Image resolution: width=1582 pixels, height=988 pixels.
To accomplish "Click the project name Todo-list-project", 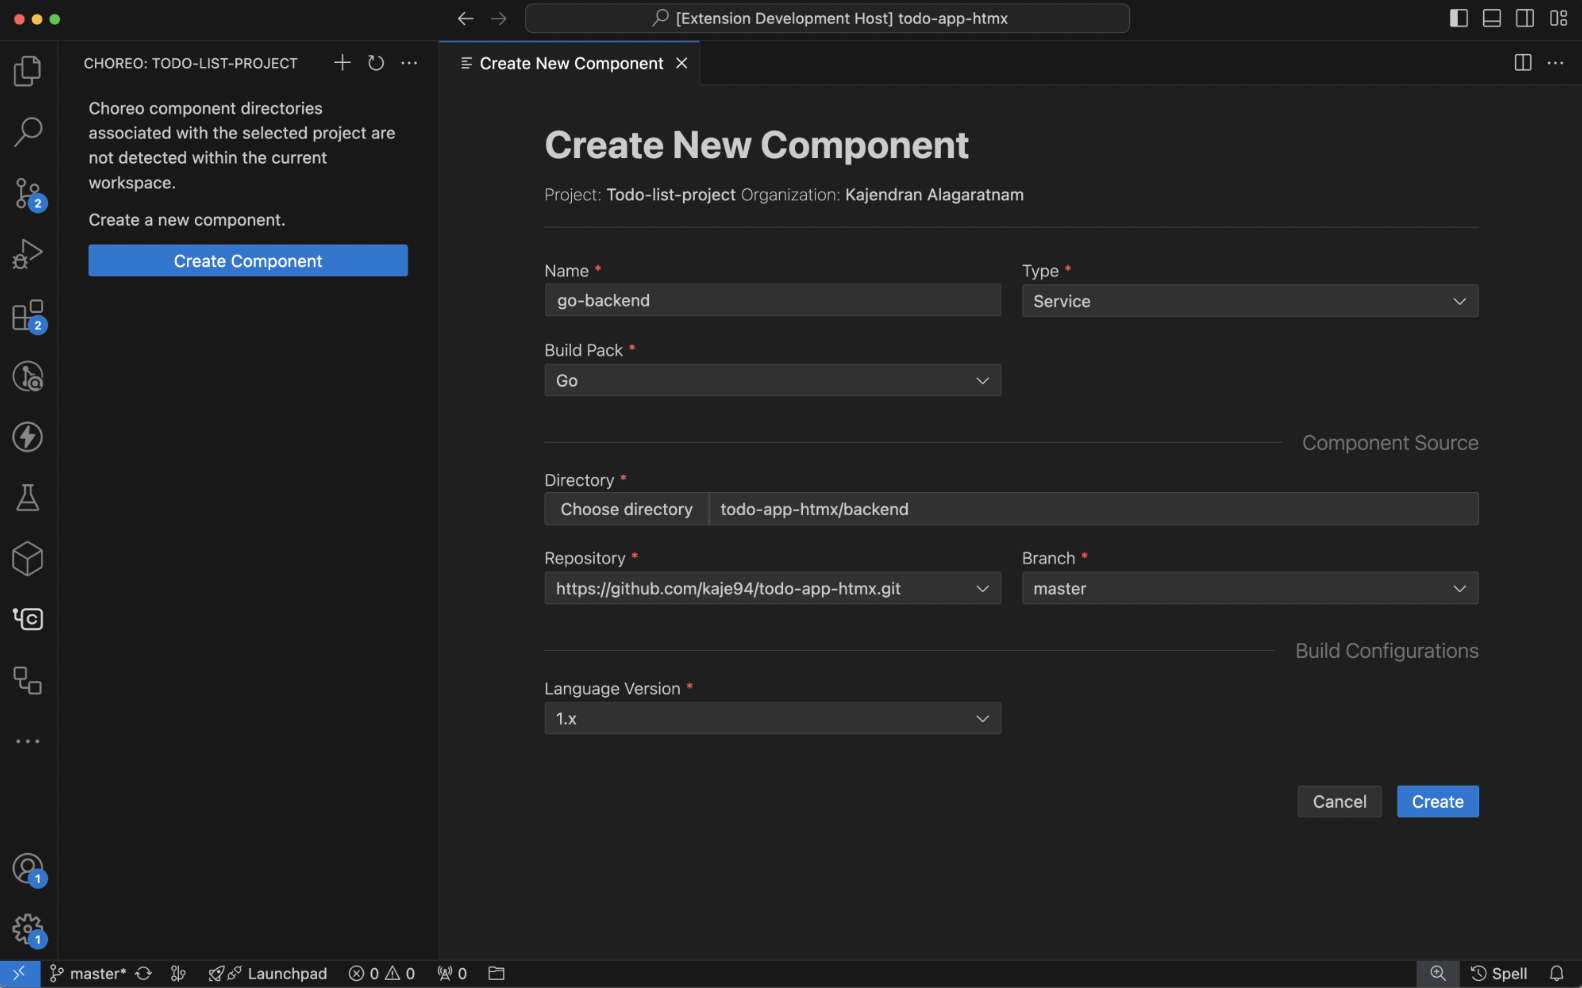I will [x=671, y=194].
